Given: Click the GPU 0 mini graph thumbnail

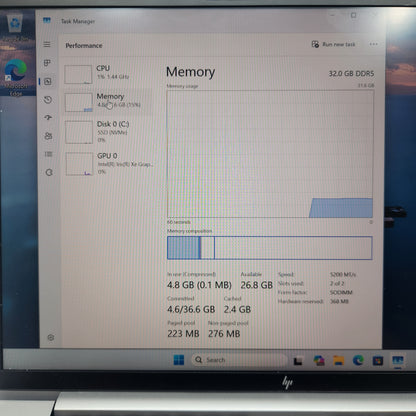Looking at the screenshot, I should pos(79,164).
